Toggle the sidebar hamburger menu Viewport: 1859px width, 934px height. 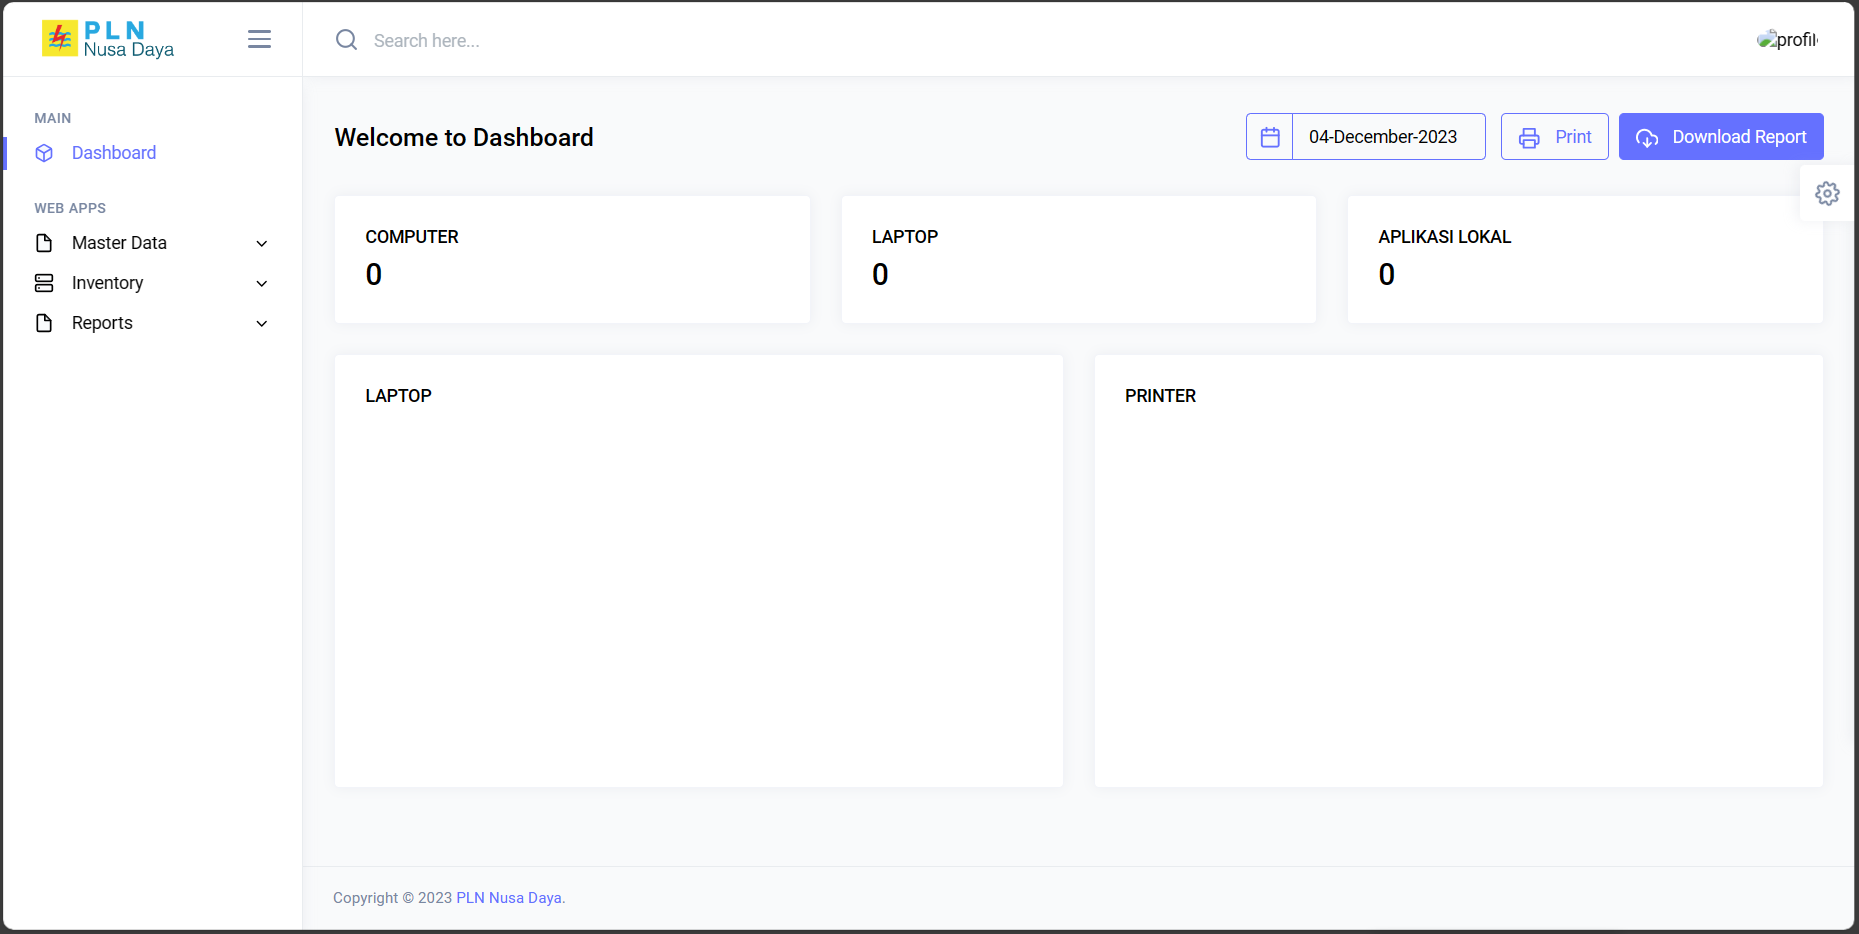(x=259, y=39)
